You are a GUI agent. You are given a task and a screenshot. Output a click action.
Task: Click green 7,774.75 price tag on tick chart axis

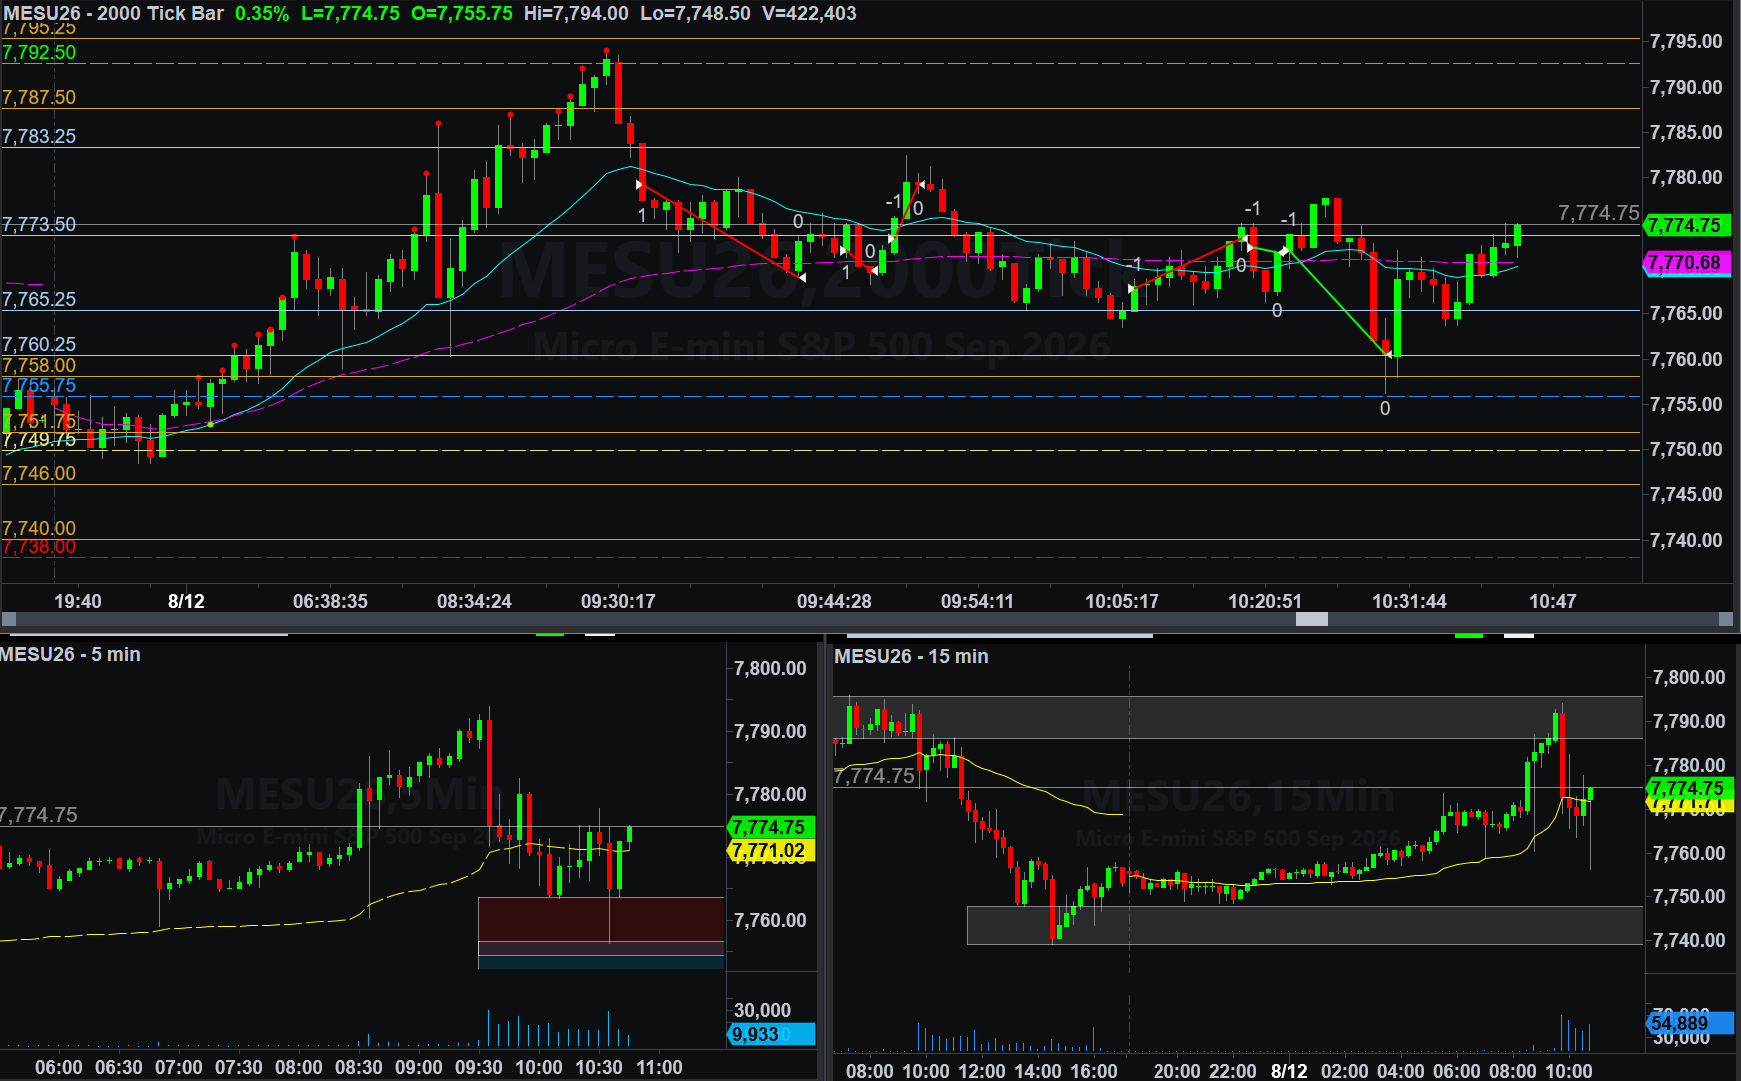pos(1686,225)
